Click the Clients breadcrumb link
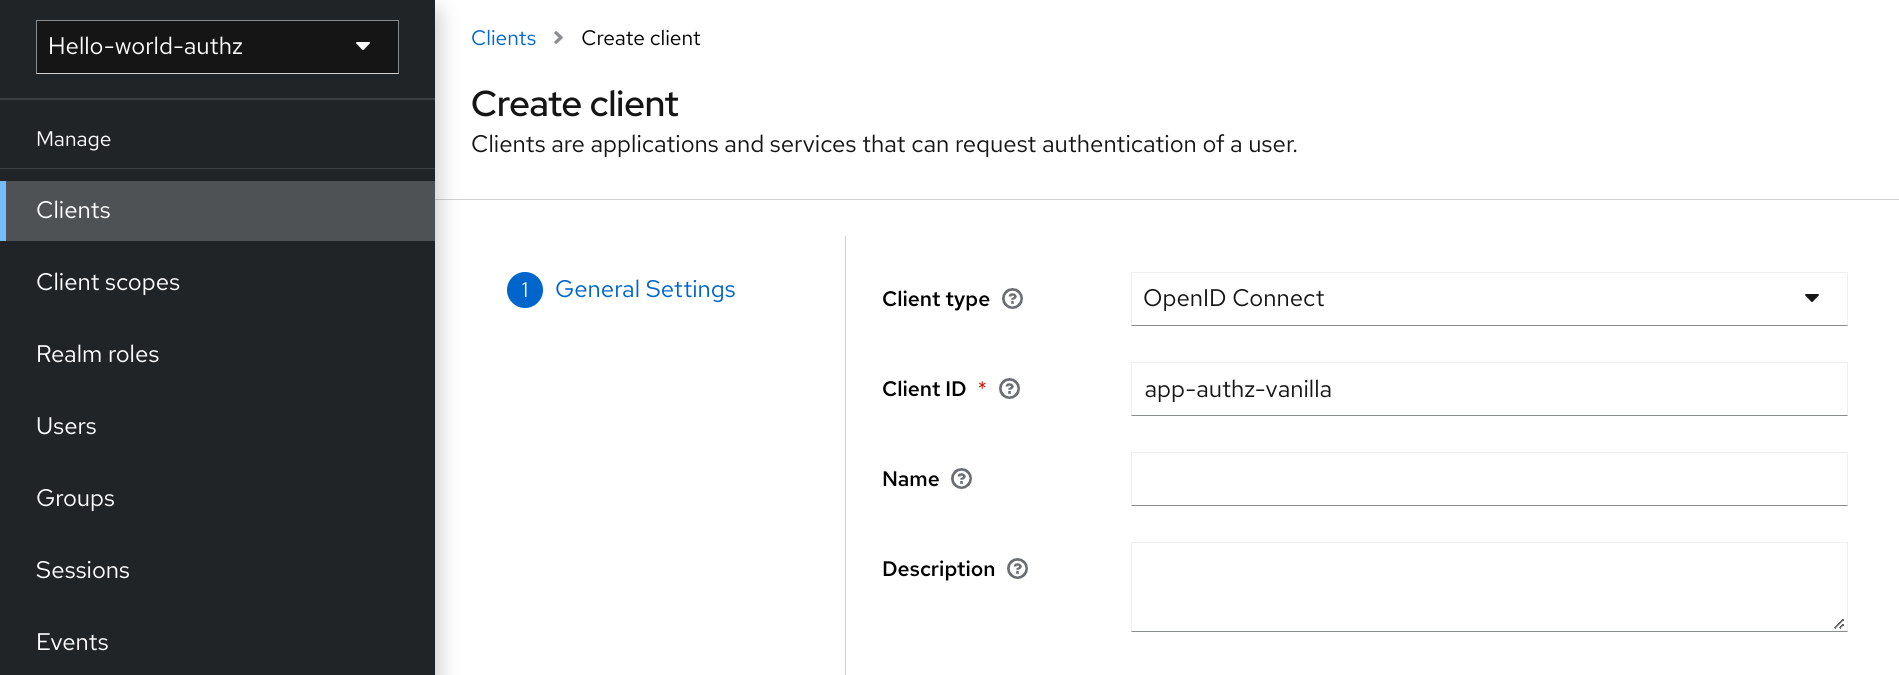1899x675 pixels. click(x=503, y=38)
